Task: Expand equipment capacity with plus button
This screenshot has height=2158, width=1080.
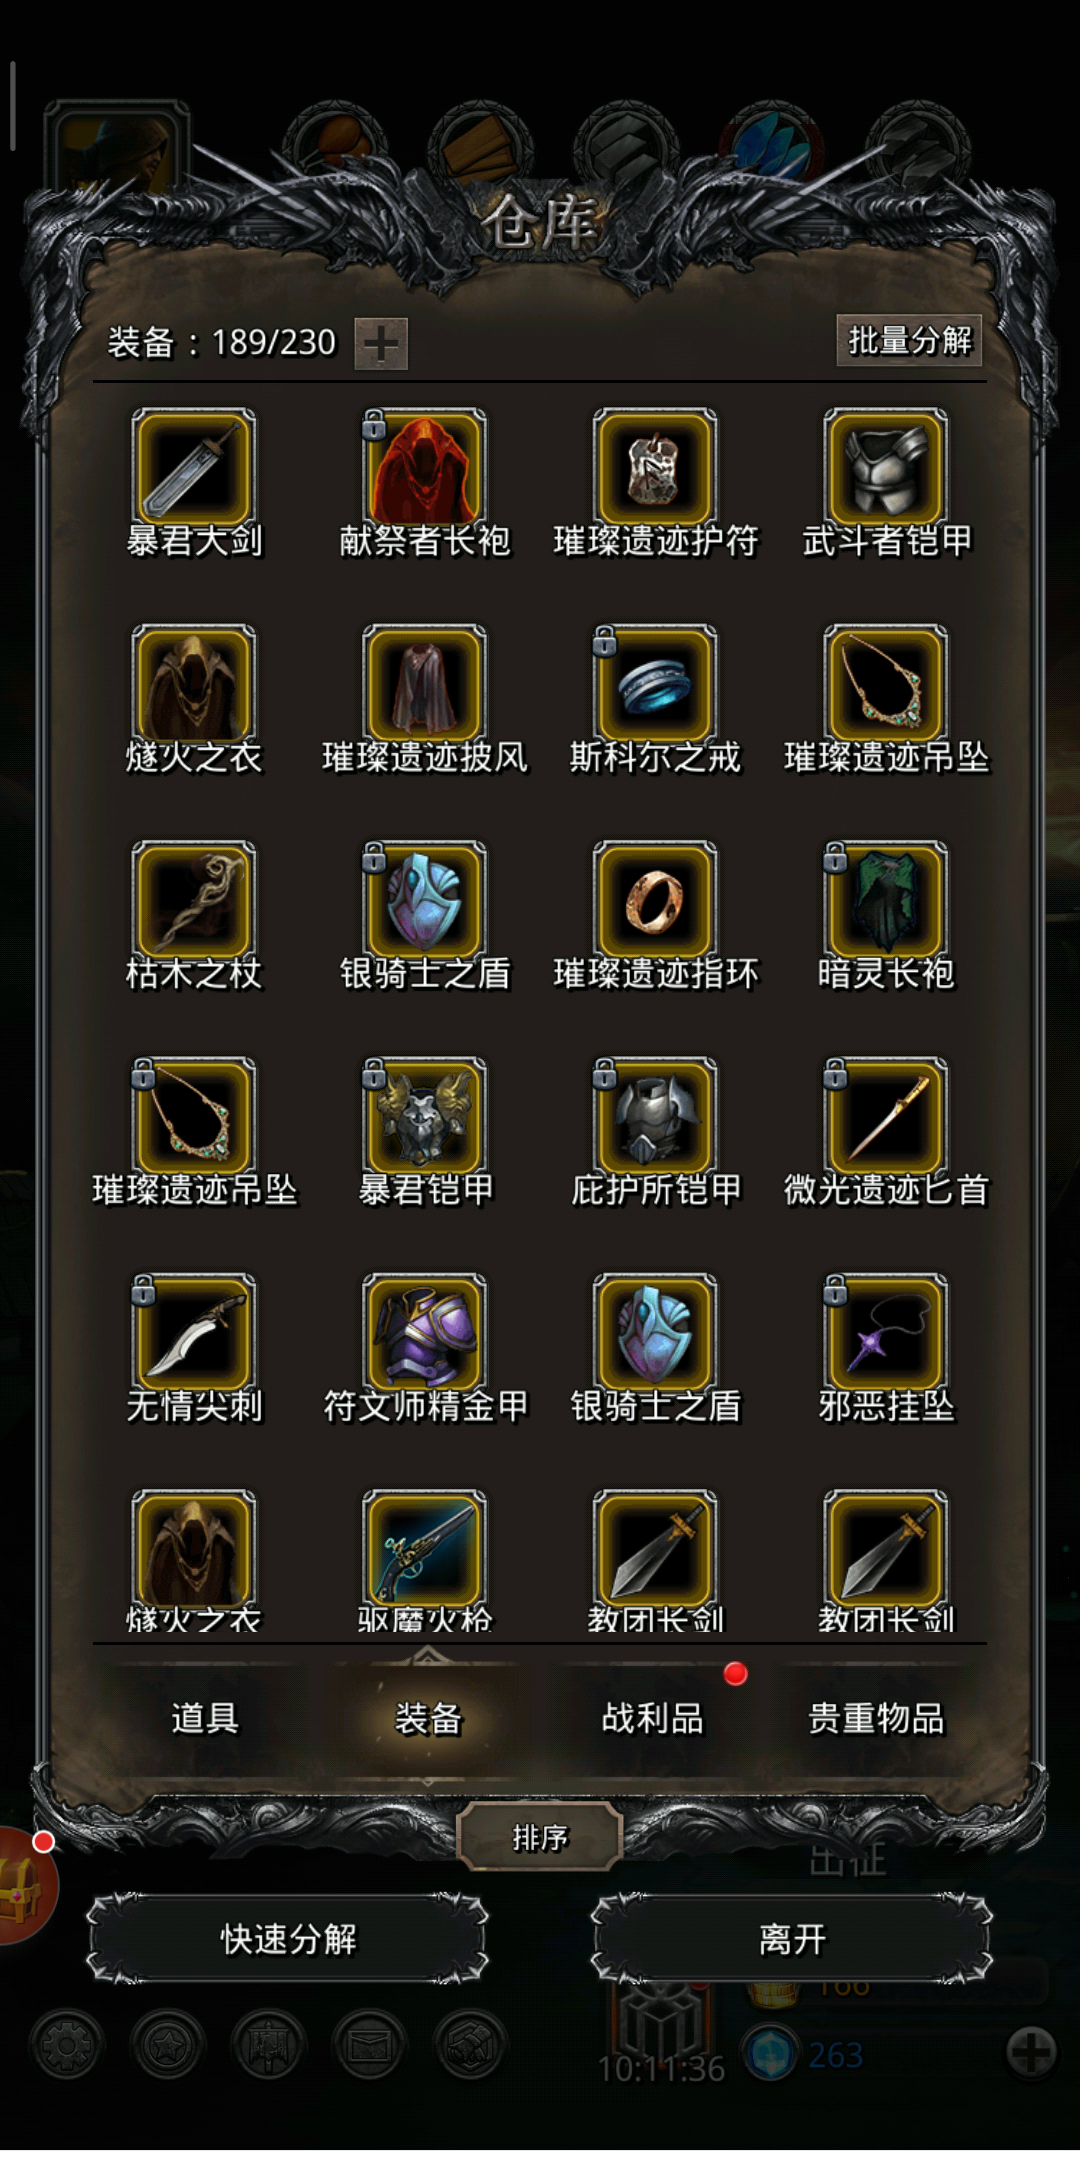Action: [x=381, y=344]
